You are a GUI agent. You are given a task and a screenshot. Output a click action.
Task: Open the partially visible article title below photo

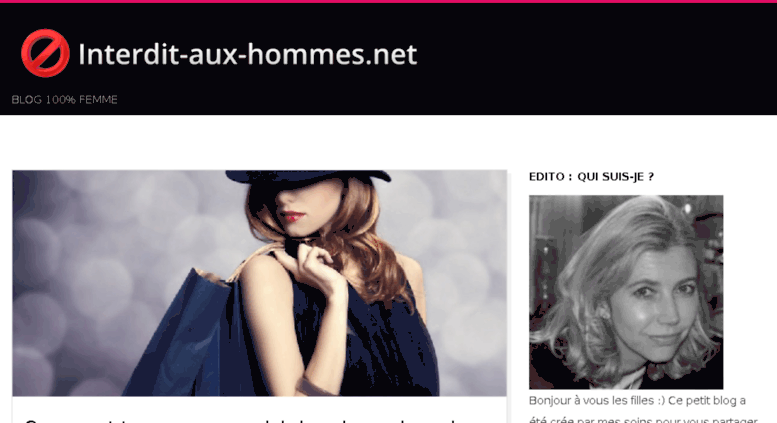pos(240,420)
